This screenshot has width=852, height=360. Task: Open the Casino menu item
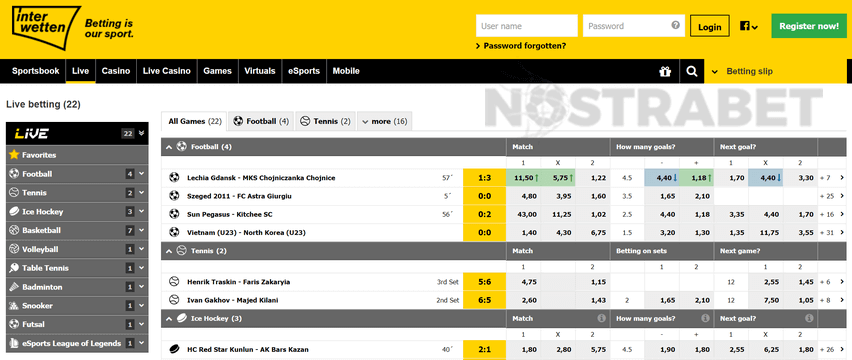(116, 71)
